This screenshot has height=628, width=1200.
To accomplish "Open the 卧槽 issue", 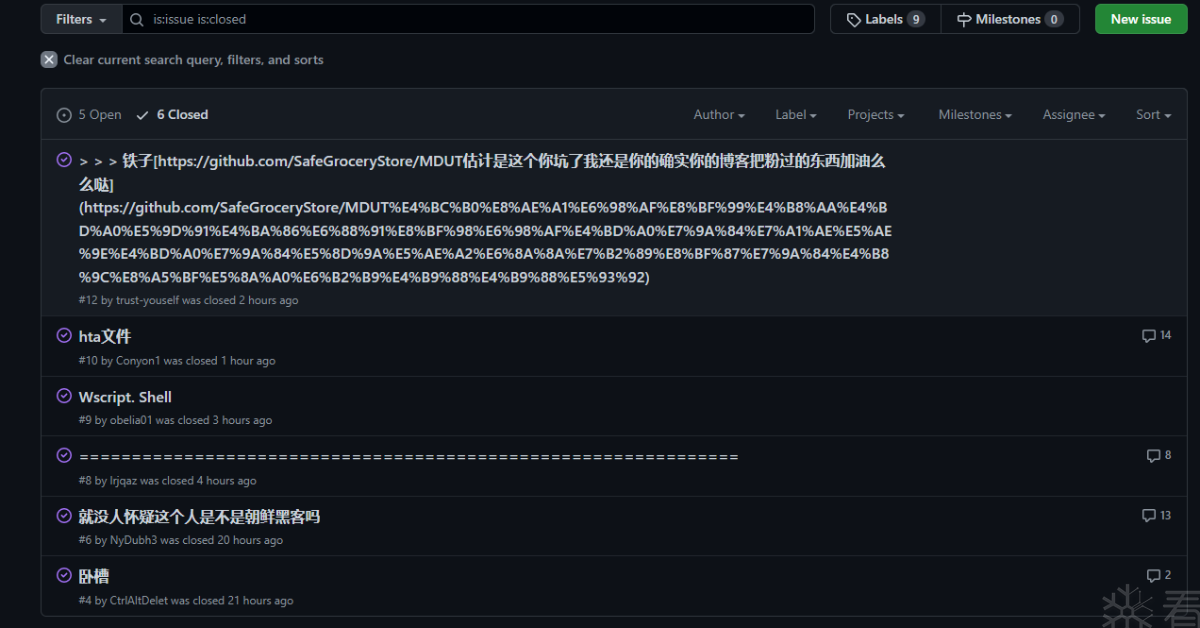I will click(94, 576).
